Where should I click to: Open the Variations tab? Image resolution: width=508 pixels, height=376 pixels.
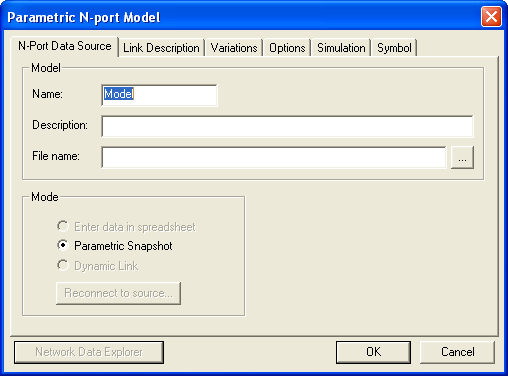[x=234, y=48]
